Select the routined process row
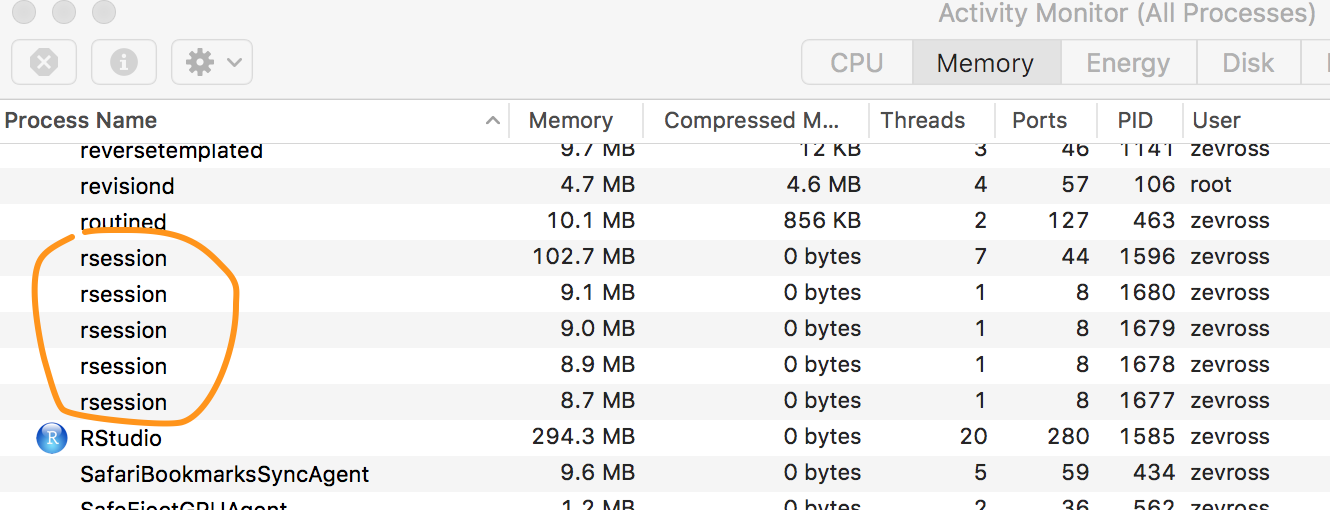This screenshot has width=1330, height=510. 665,221
